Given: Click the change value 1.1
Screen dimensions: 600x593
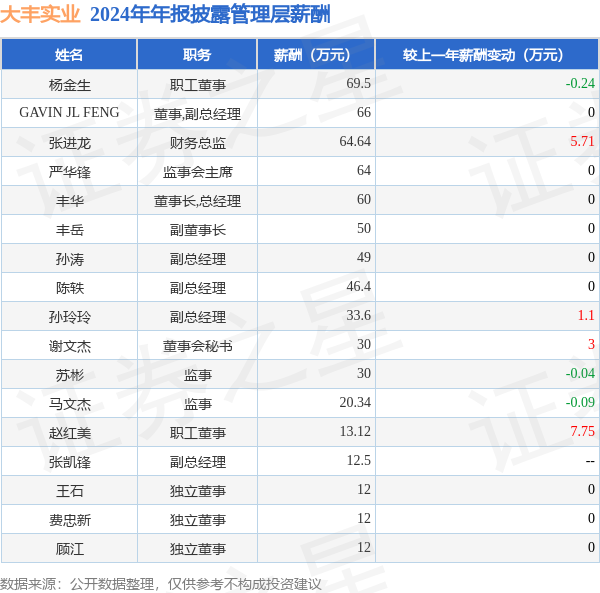Looking at the screenshot, I should (x=586, y=316).
